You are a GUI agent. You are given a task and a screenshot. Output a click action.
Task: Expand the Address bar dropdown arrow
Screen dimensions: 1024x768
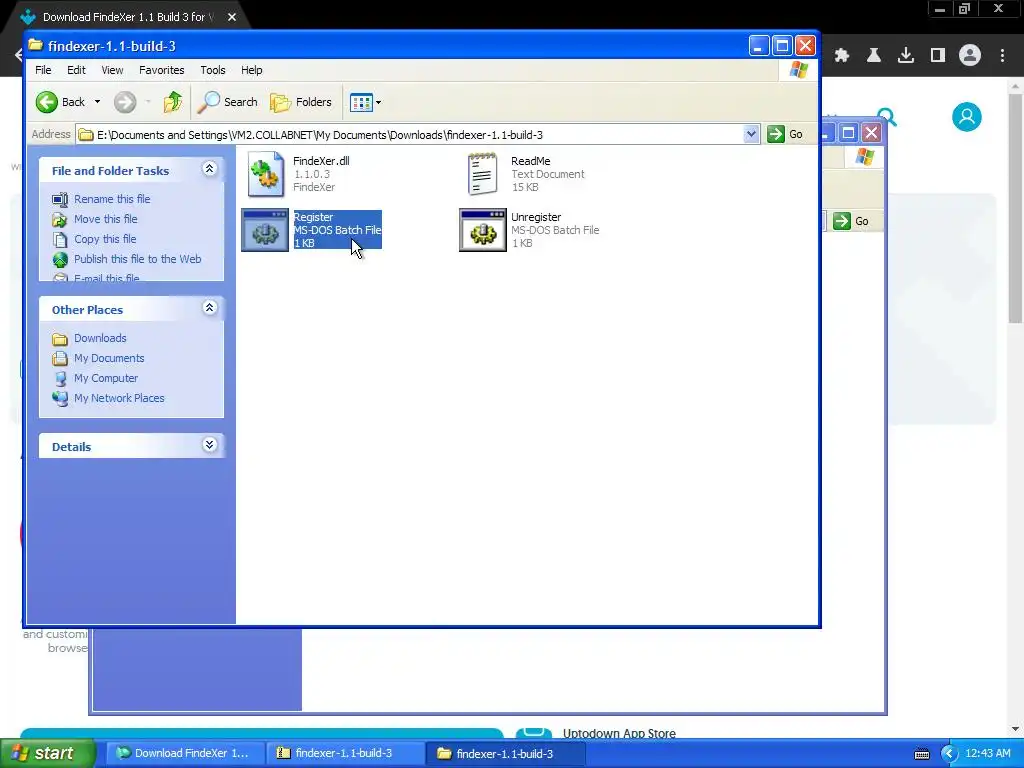pos(751,135)
